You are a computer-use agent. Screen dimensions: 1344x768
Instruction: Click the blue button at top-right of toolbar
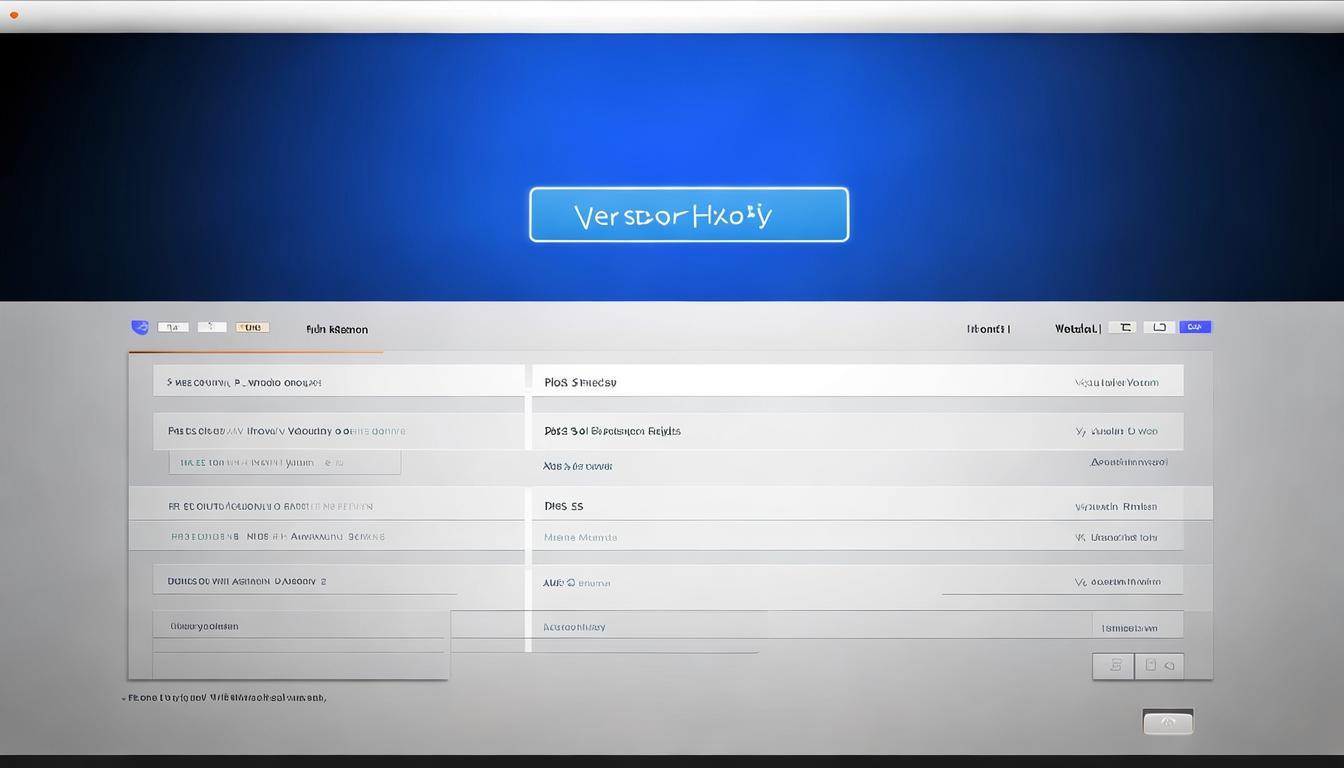click(x=1195, y=327)
